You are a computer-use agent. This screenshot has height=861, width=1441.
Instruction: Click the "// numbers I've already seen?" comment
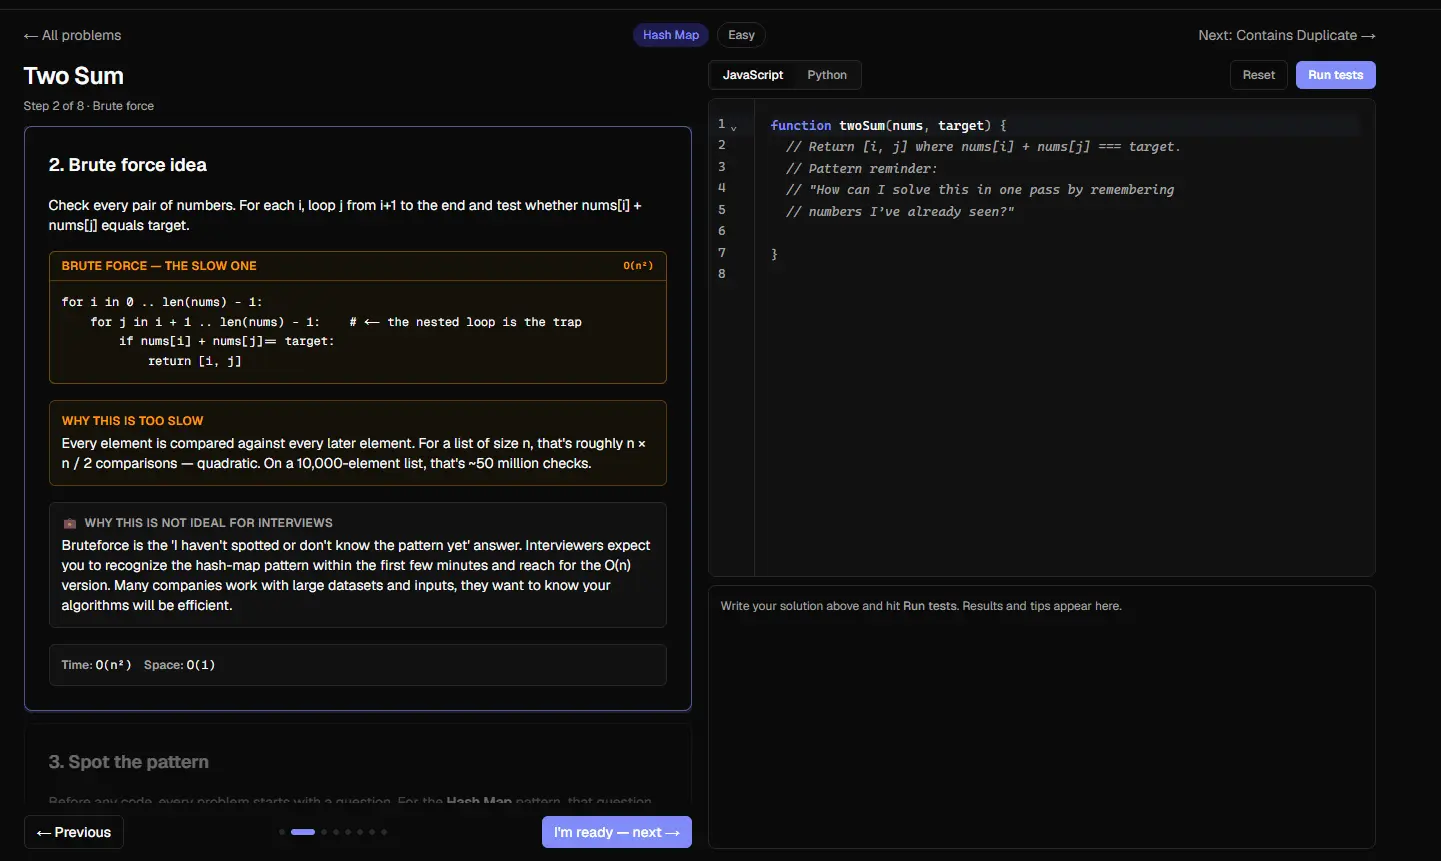pyautogui.click(x=900, y=212)
